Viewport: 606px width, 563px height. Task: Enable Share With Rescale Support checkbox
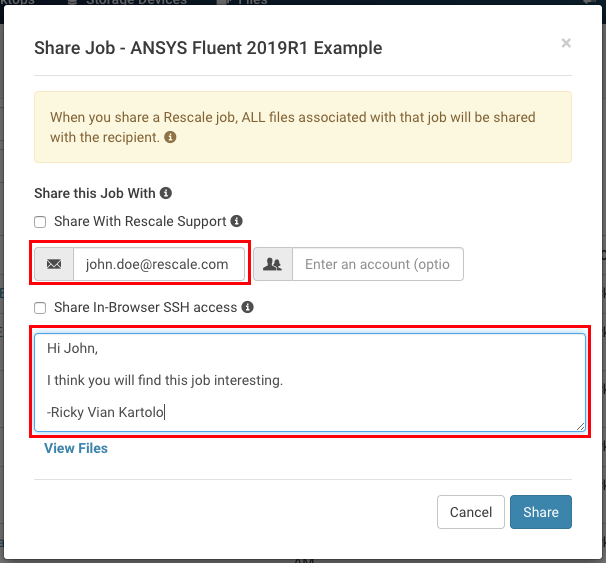pyautogui.click(x=40, y=222)
